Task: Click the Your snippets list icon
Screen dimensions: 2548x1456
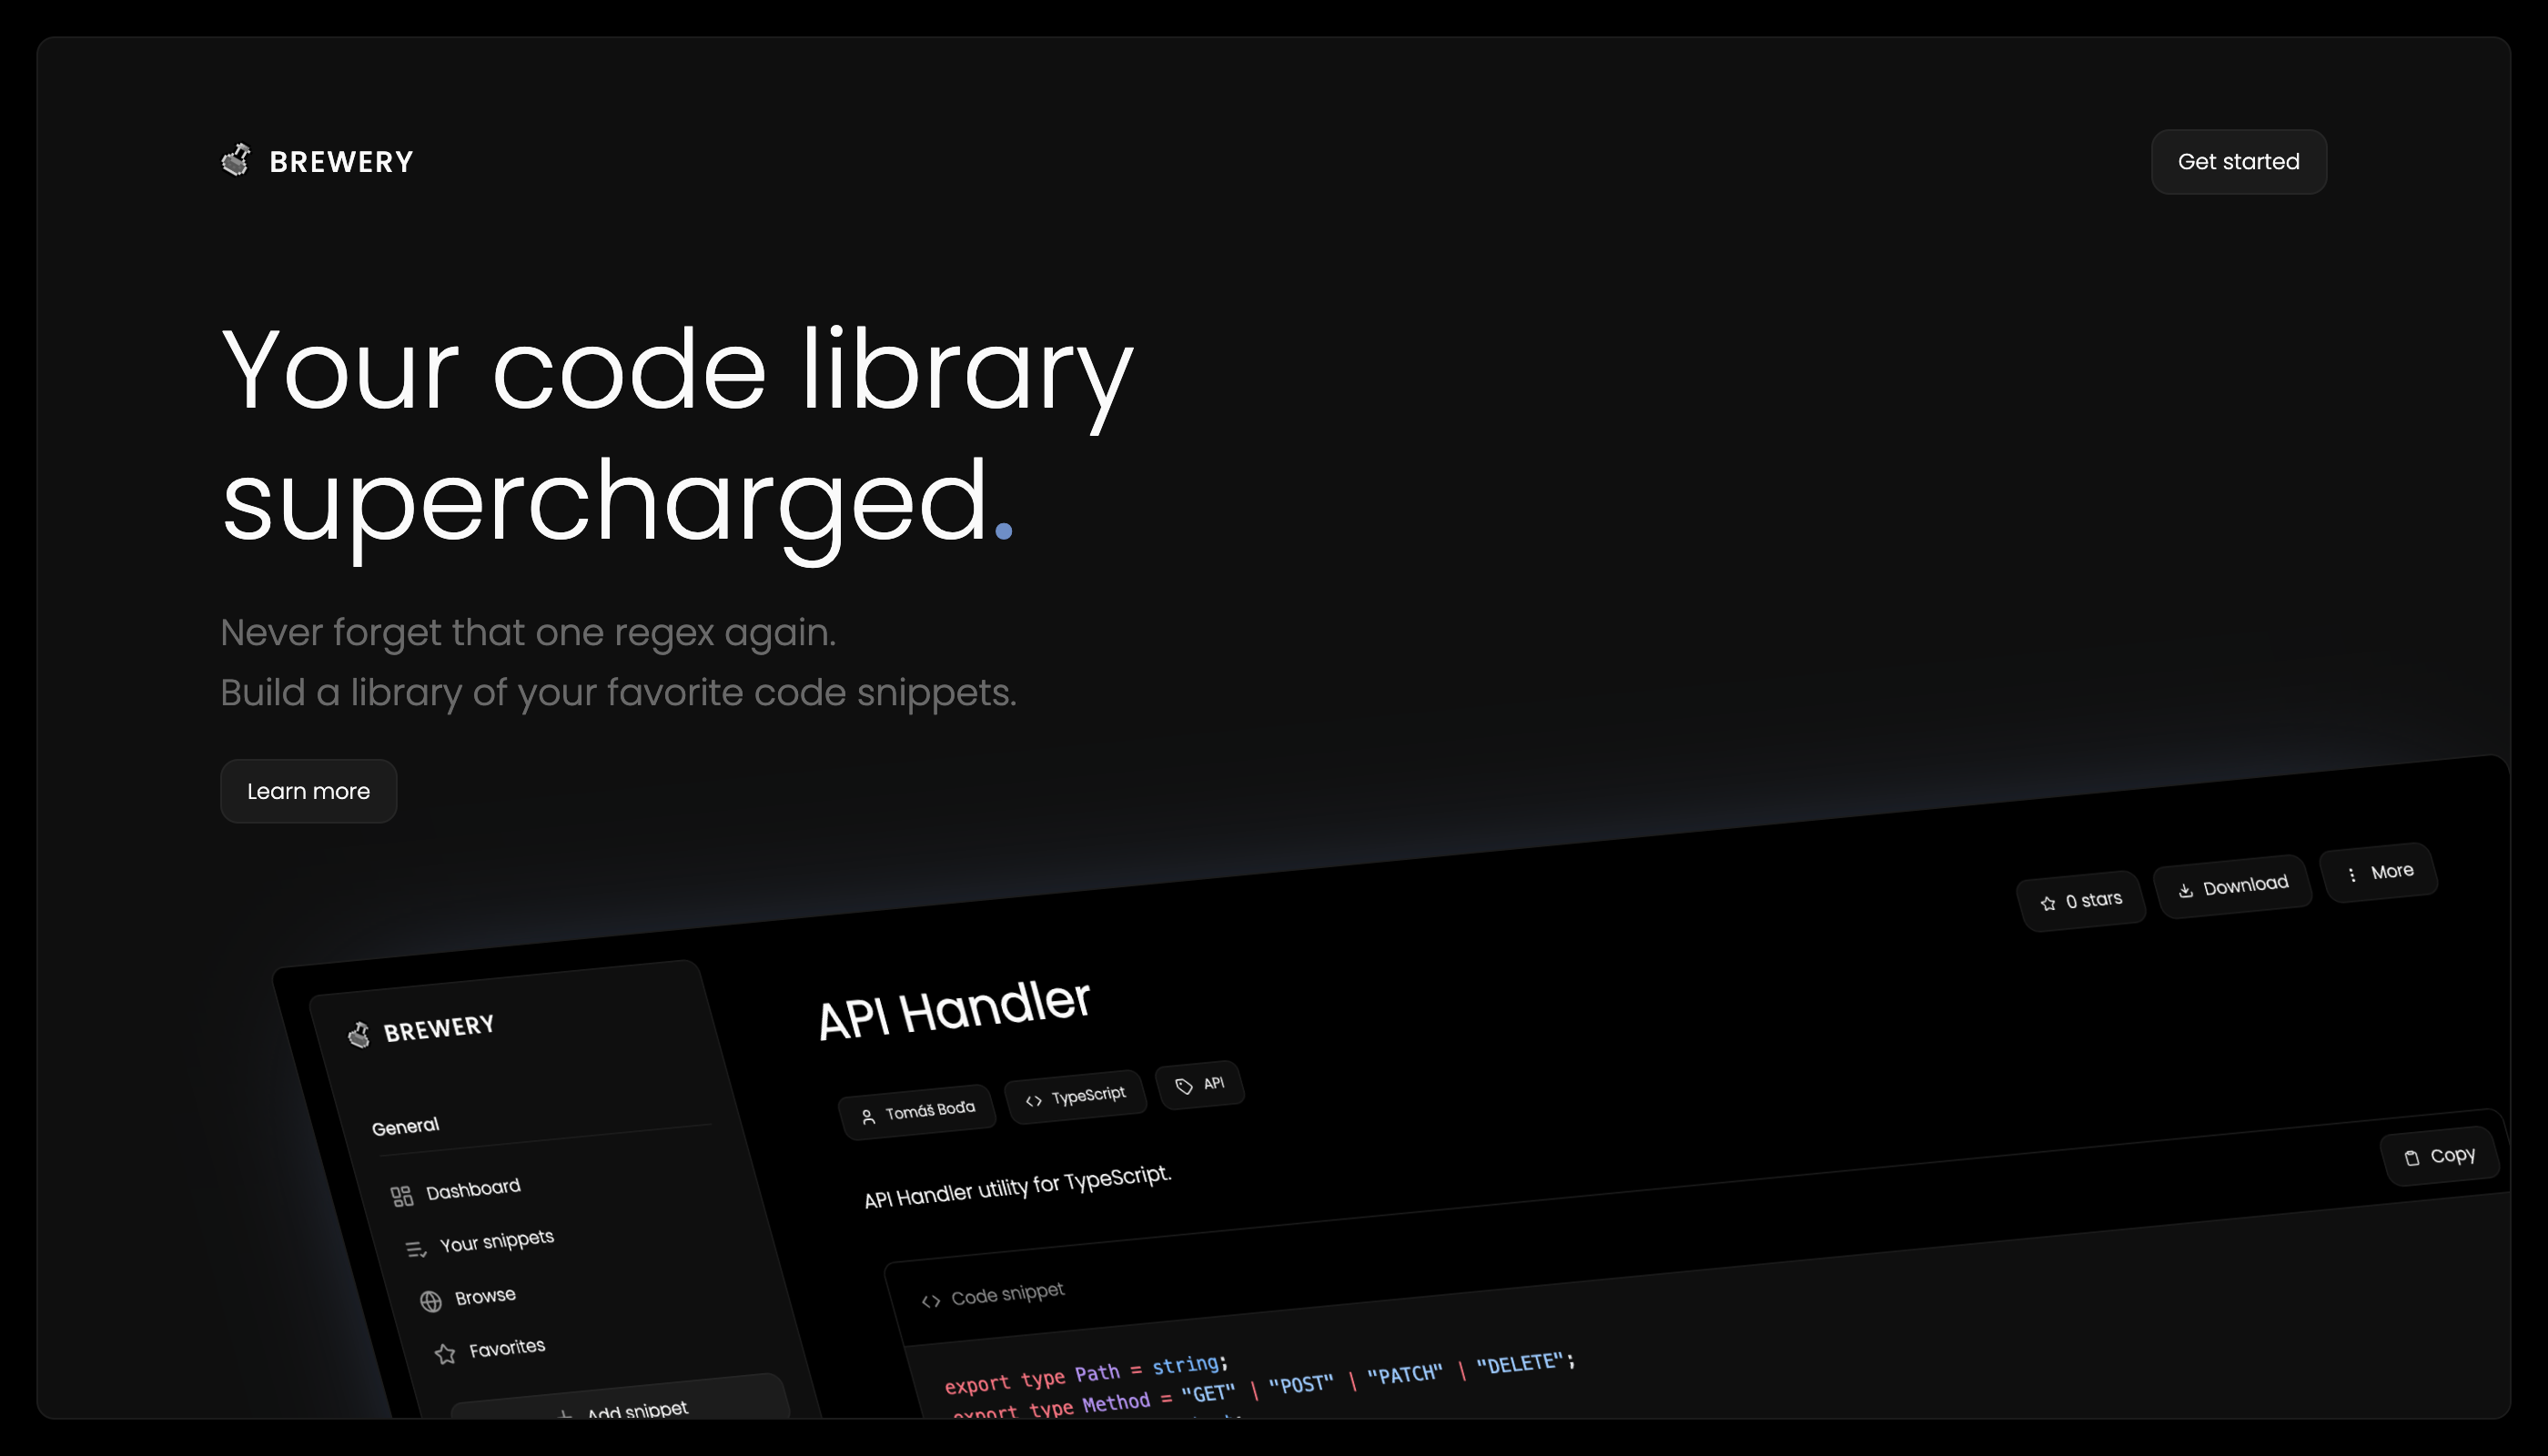Action: pyautogui.click(x=416, y=1249)
